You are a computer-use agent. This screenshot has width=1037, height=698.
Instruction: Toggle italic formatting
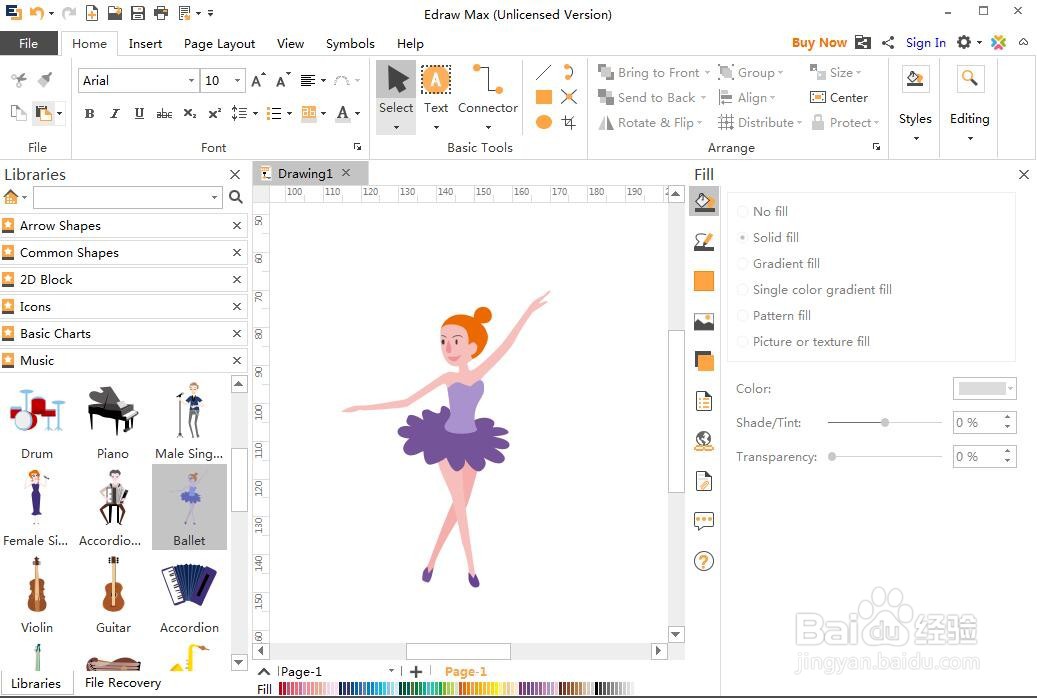click(x=114, y=113)
